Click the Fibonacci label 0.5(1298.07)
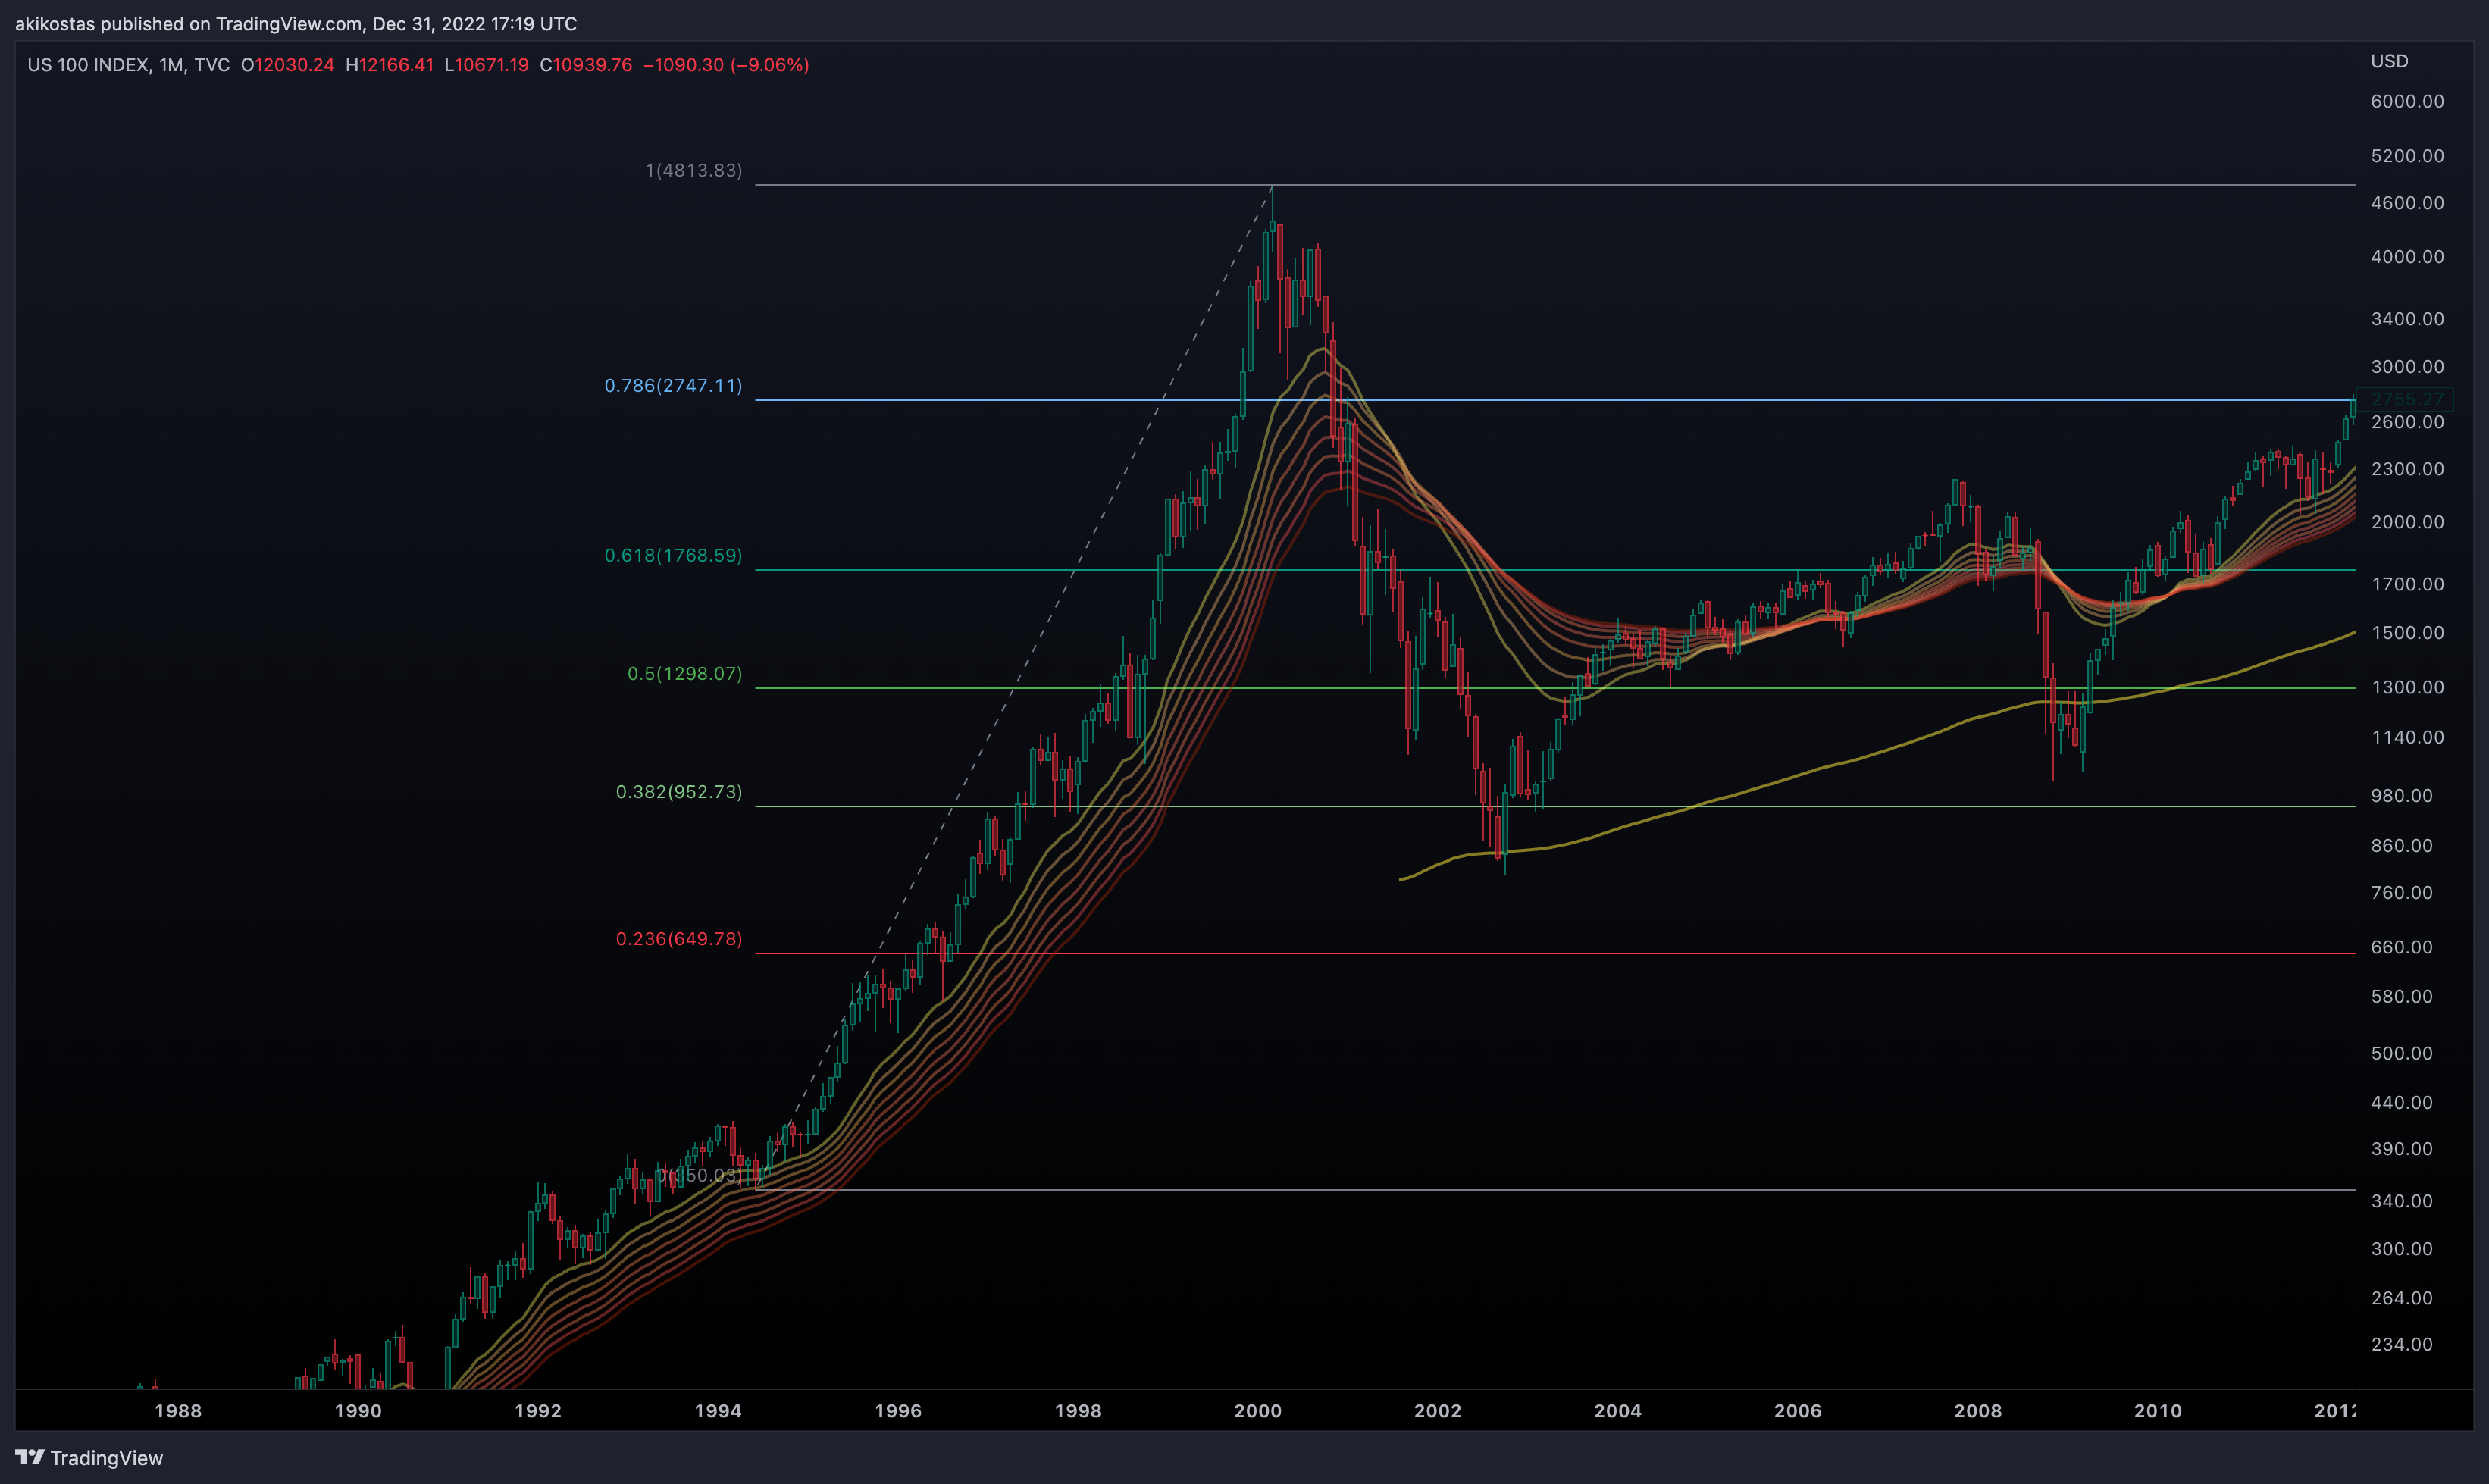 685,673
